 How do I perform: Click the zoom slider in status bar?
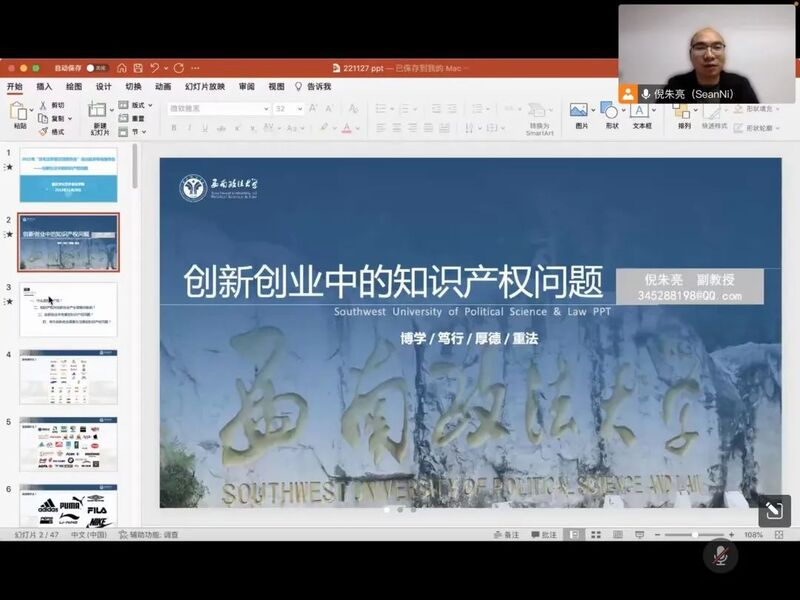click(694, 535)
